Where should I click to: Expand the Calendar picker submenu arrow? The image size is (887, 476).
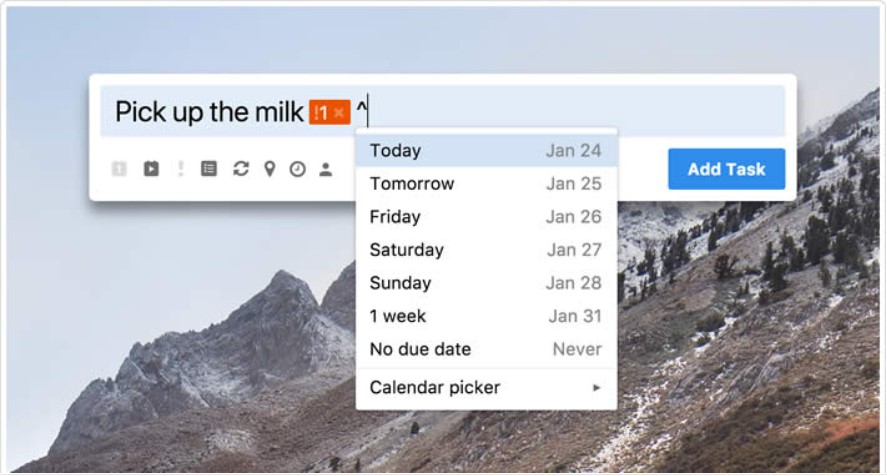click(596, 388)
